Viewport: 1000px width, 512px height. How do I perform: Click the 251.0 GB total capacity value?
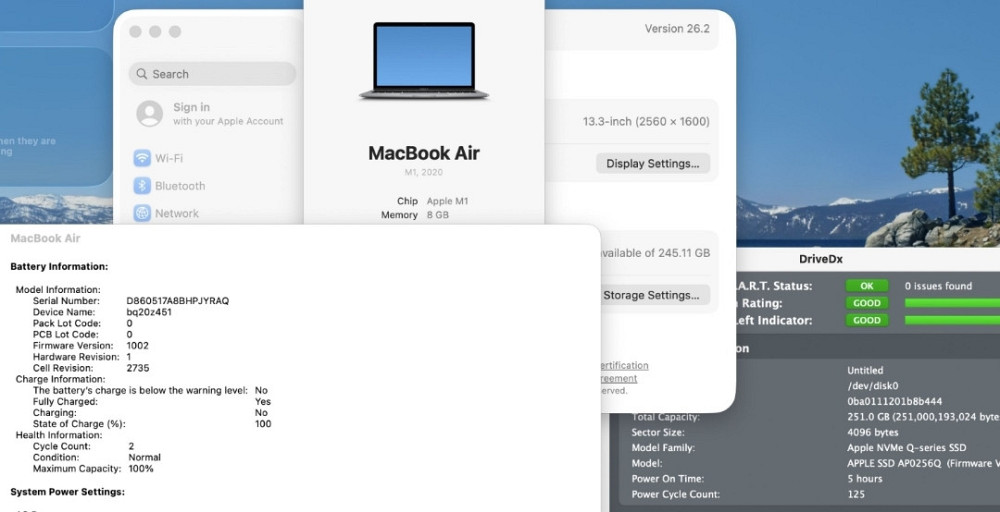(923, 416)
